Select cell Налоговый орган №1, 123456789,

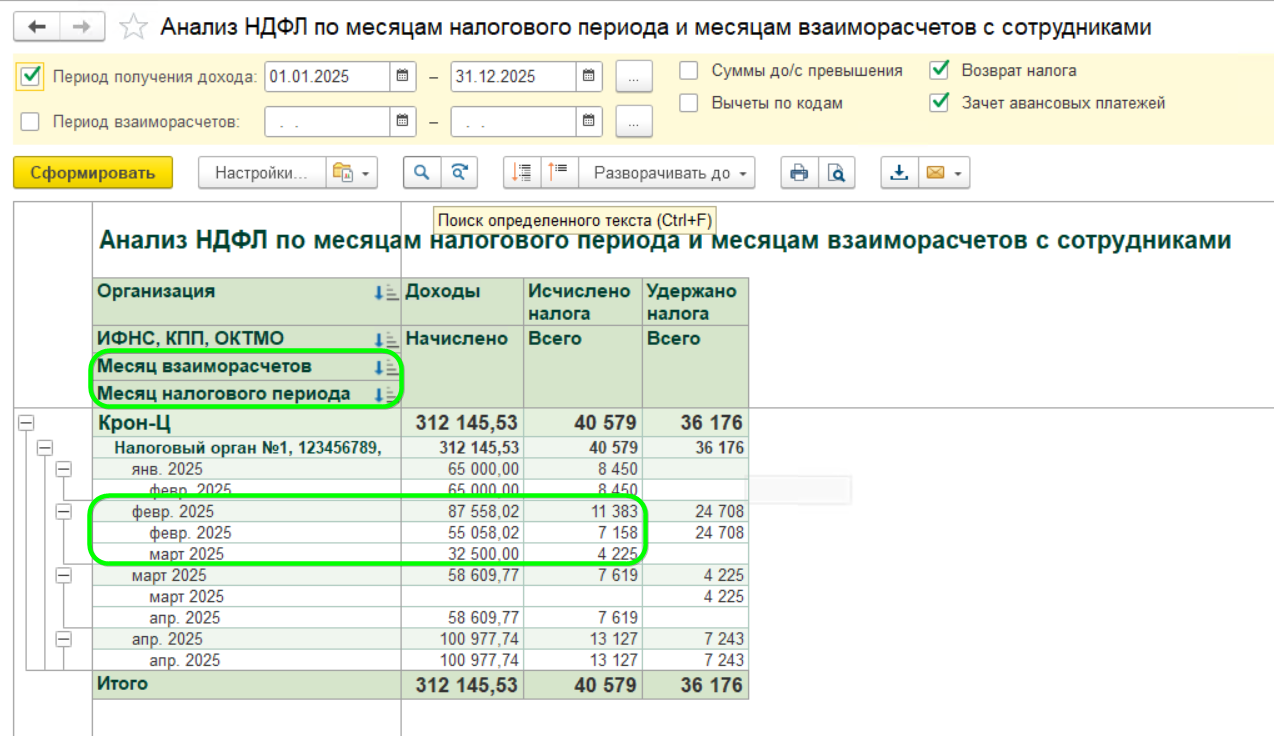[x=247, y=448]
